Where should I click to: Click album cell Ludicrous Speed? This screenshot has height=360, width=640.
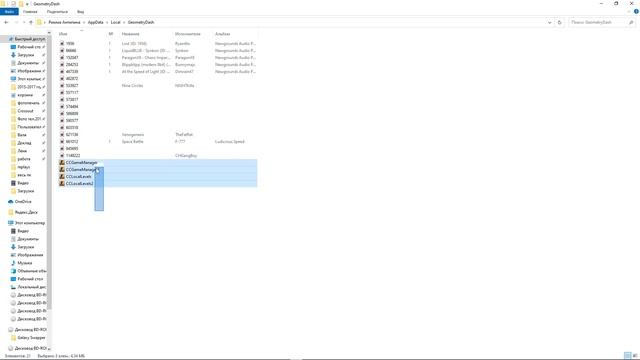229,142
